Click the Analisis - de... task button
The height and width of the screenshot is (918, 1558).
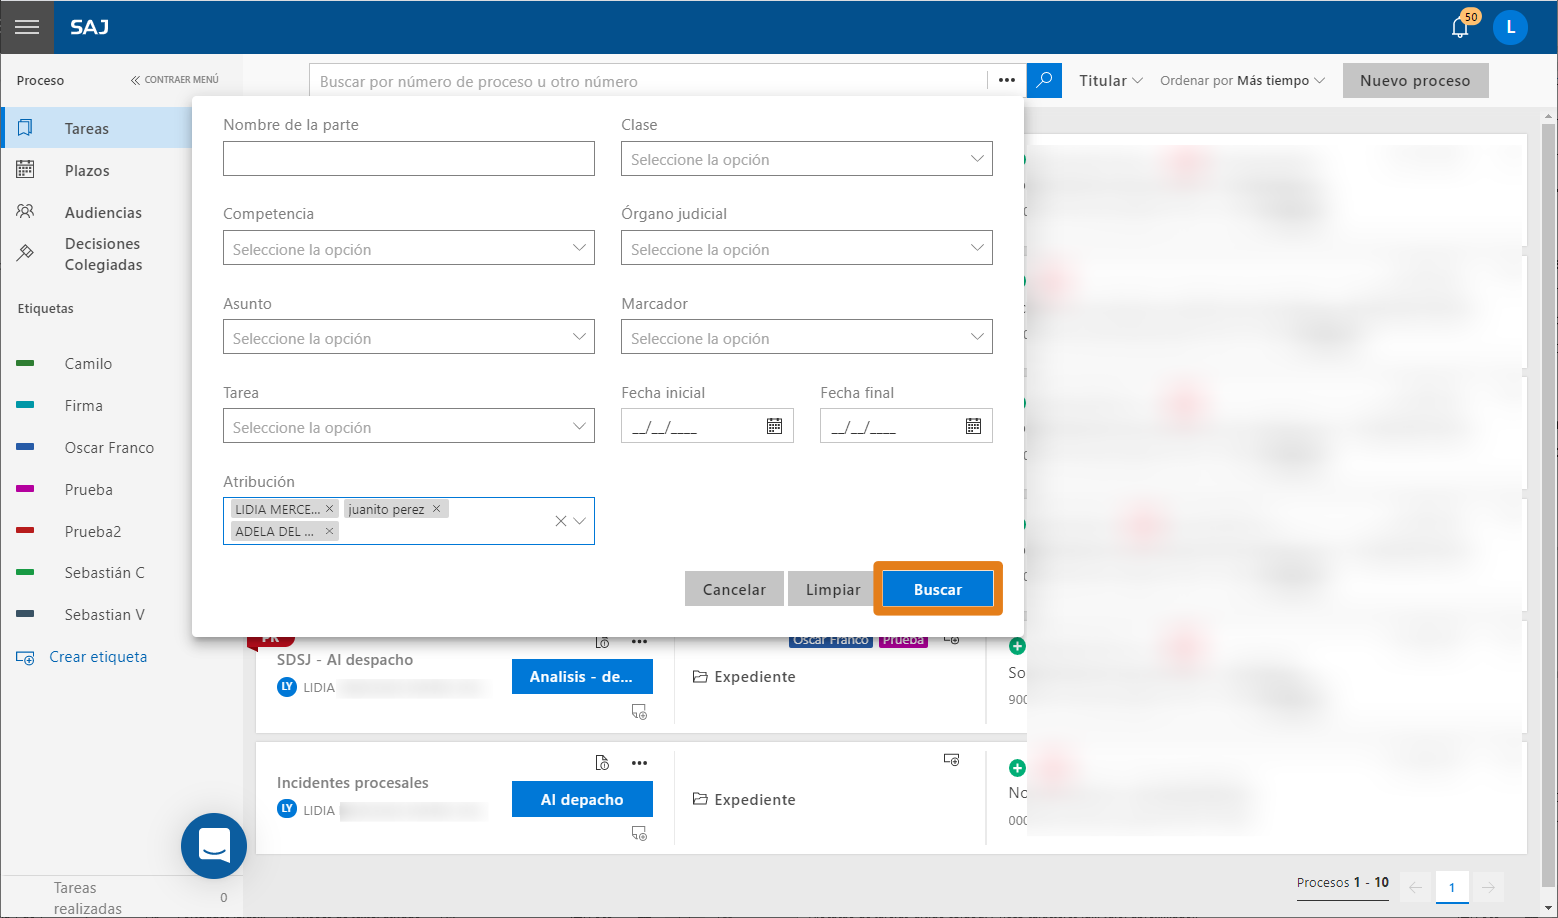(582, 677)
